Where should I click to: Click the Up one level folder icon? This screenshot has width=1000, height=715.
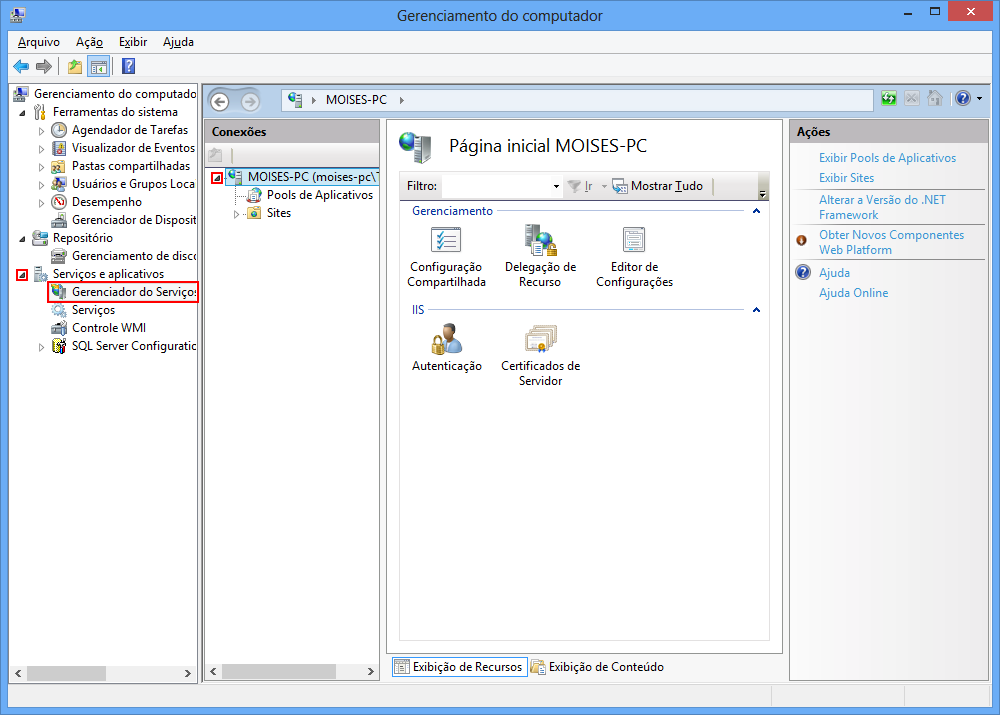tap(75, 66)
